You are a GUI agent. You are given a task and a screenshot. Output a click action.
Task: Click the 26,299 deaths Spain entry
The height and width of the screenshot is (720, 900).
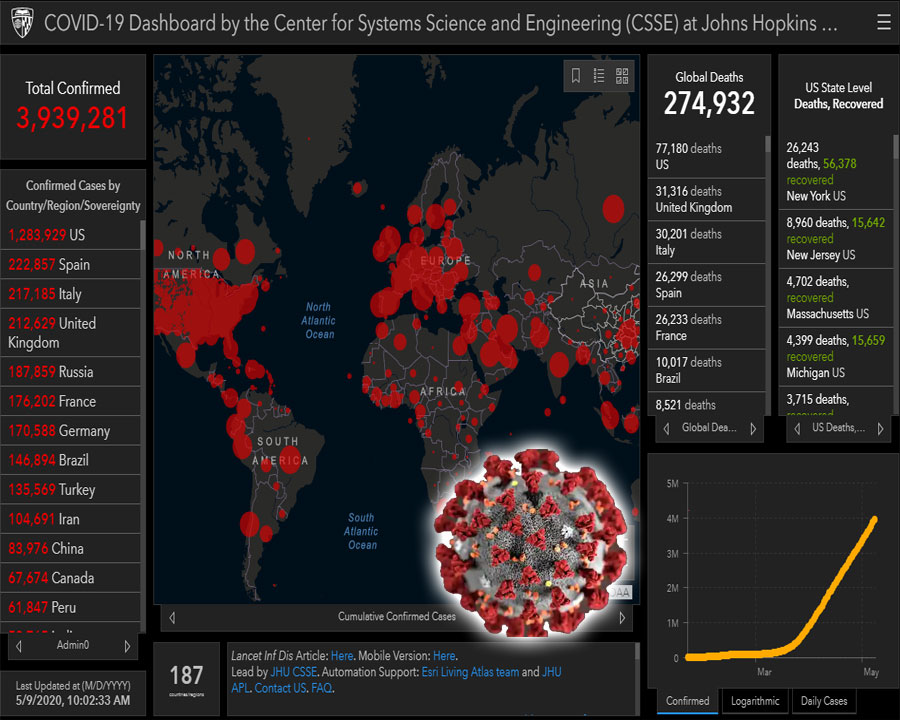pyautogui.click(x=707, y=285)
